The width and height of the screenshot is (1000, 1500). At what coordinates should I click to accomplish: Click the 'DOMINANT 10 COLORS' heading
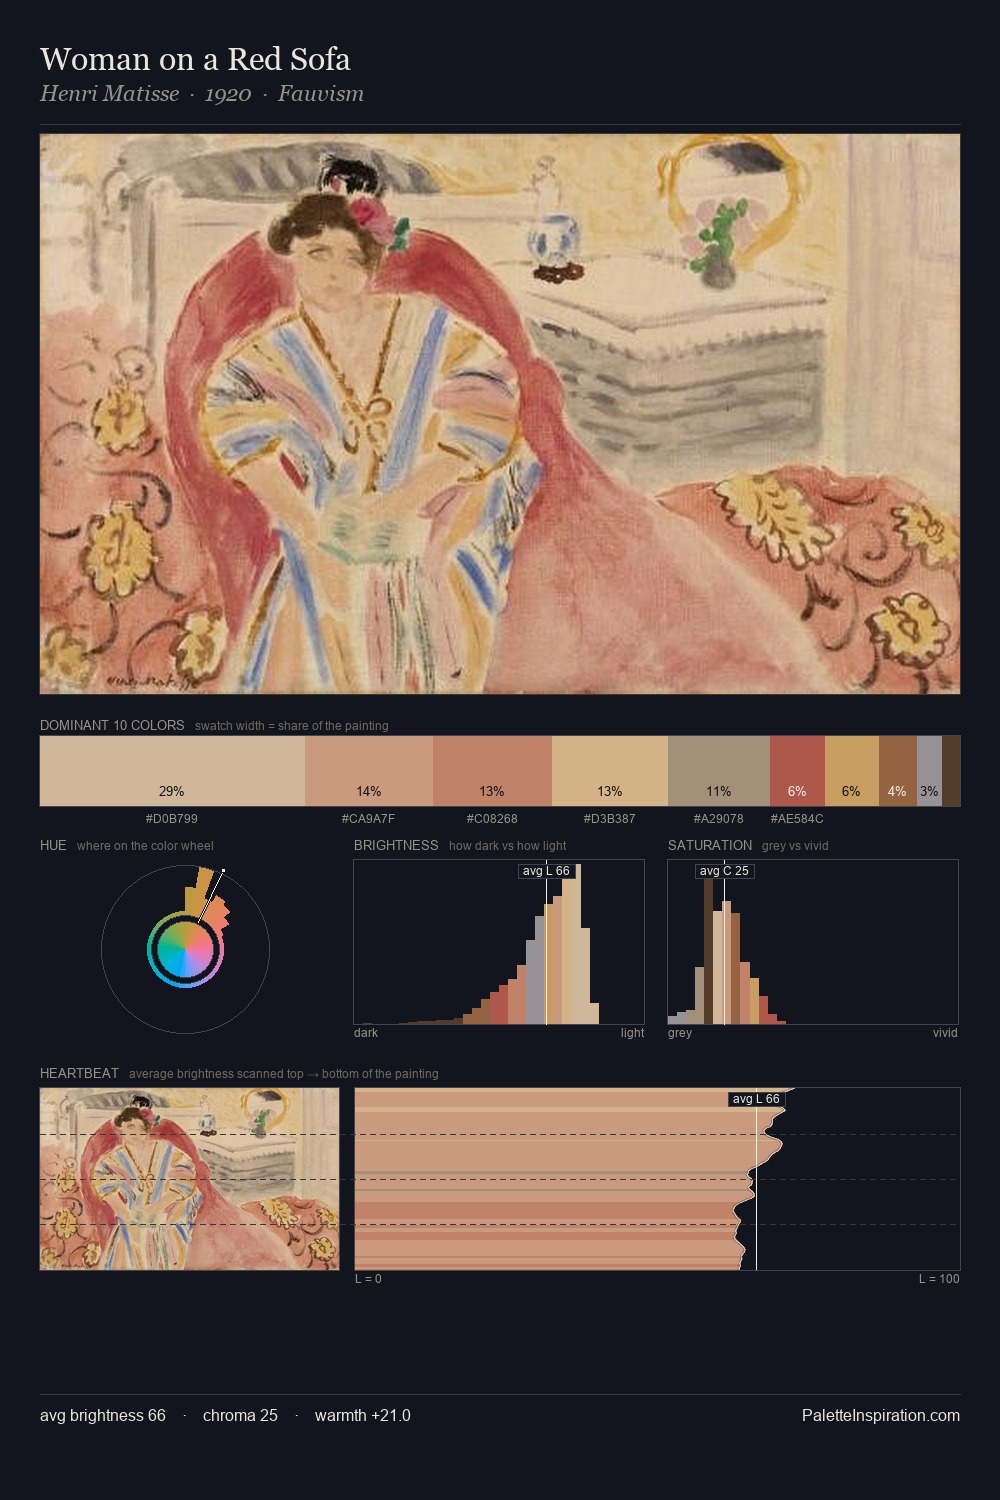(112, 725)
